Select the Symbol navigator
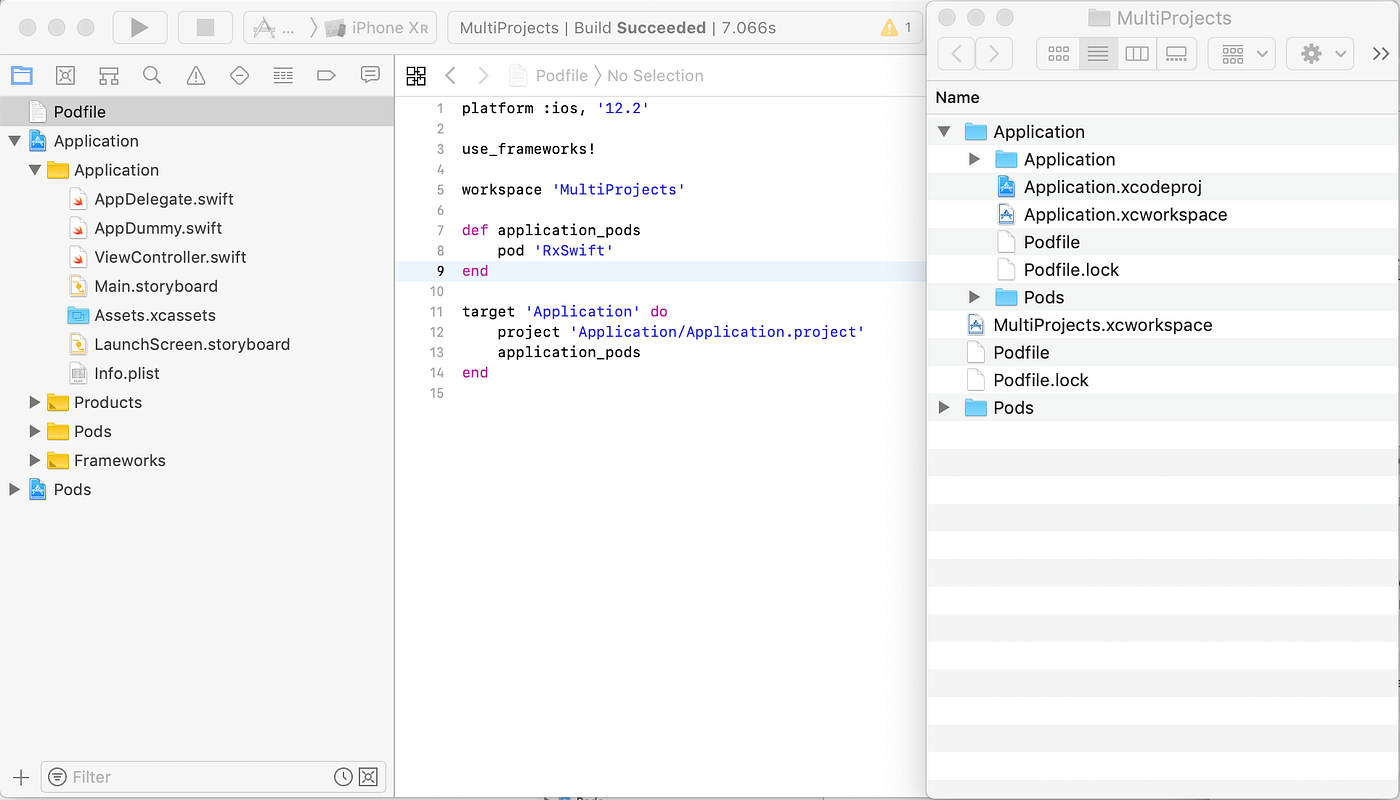 [x=108, y=75]
